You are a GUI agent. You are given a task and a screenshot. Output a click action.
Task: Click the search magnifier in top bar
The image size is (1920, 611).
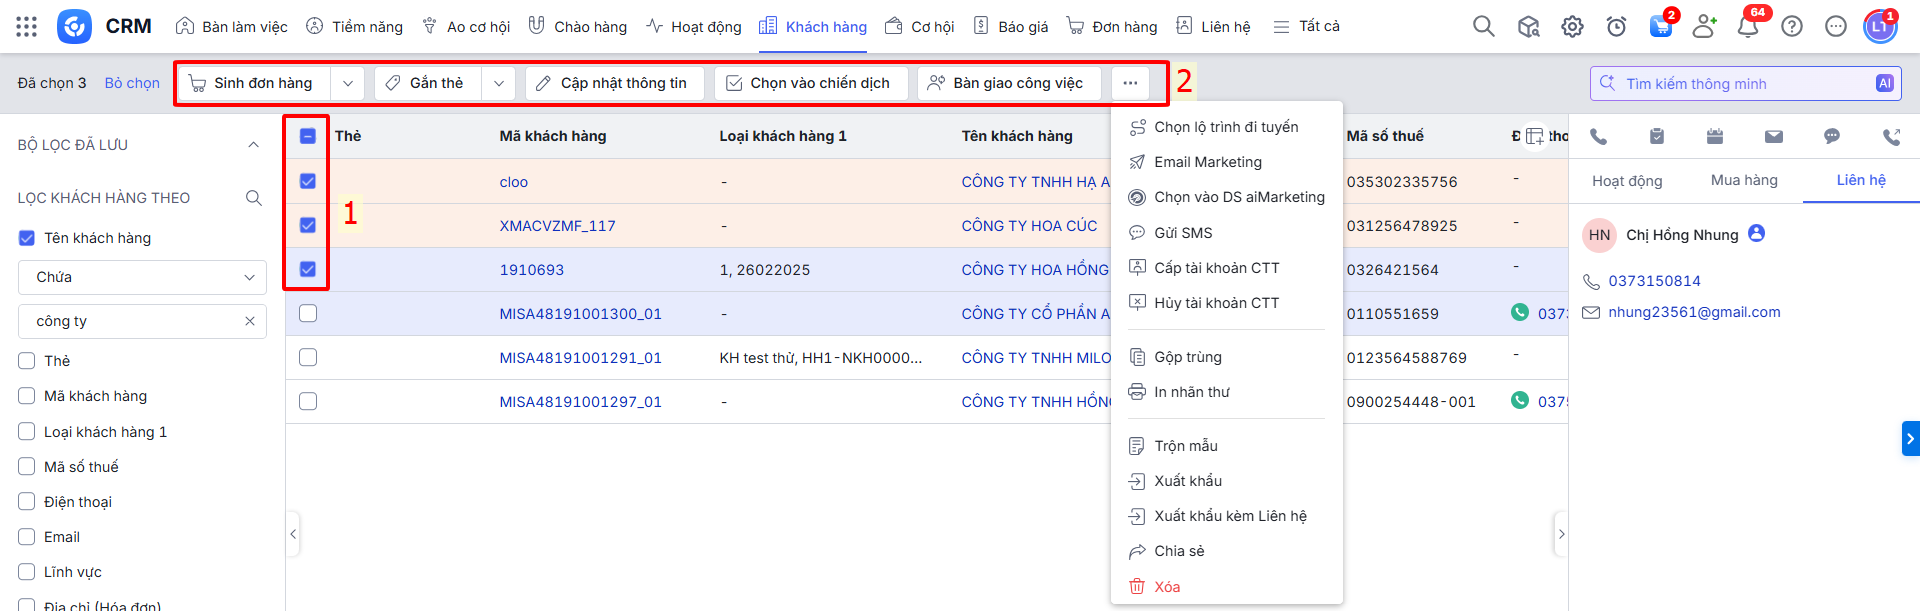[x=1483, y=27]
